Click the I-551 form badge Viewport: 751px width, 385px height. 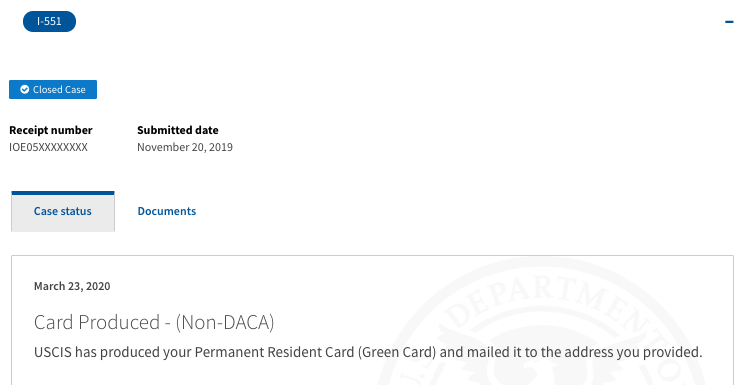49,22
